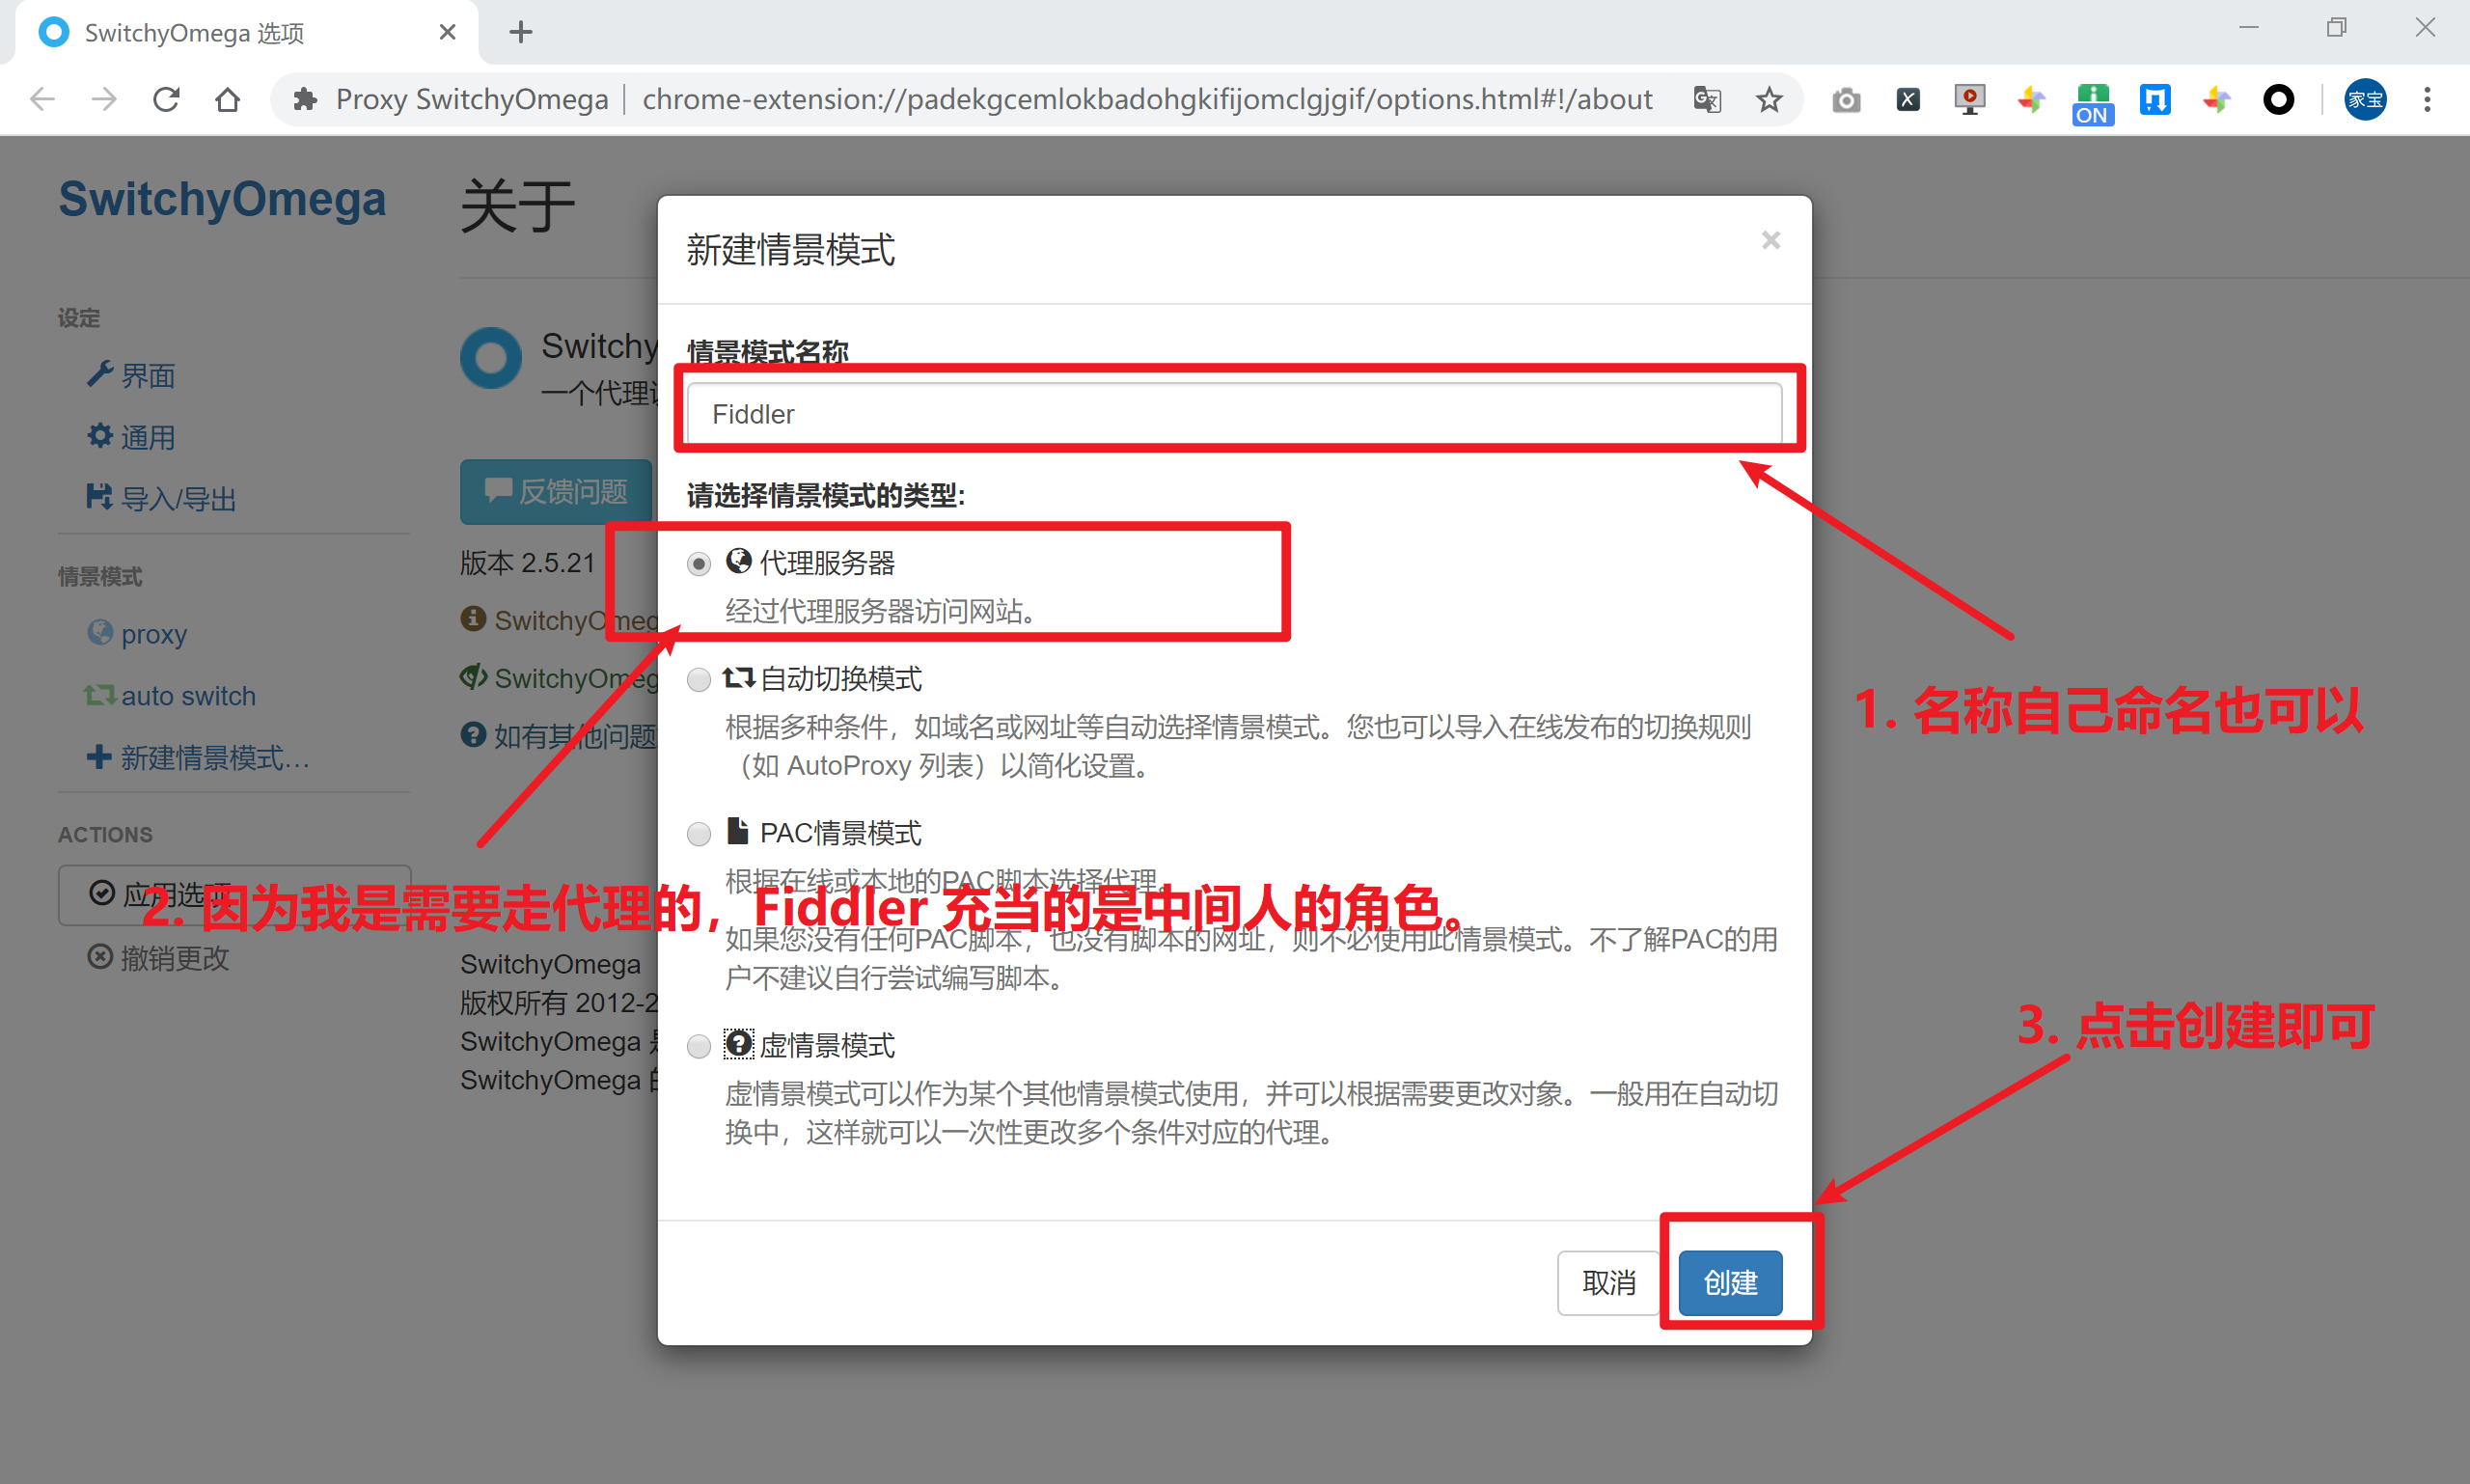The image size is (2470, 1484).
Task: Click the save icon beside 导入/导出
Action: (99, 497)
